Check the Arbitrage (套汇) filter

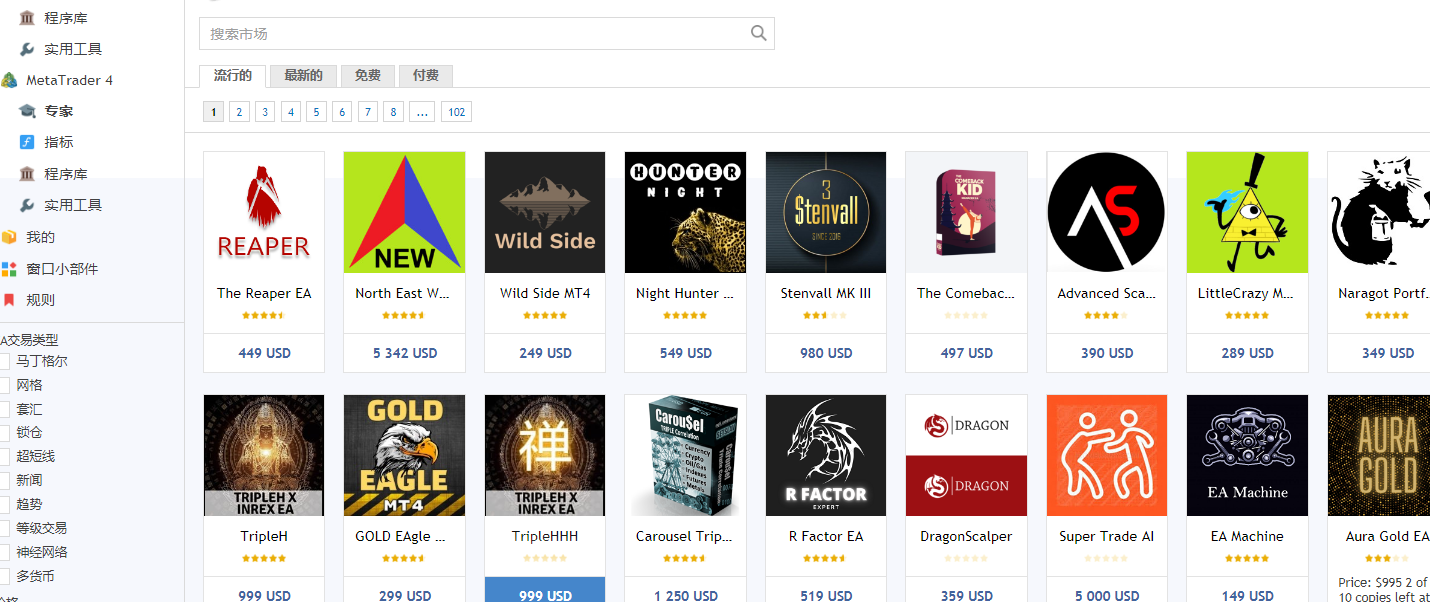point(5,409)
